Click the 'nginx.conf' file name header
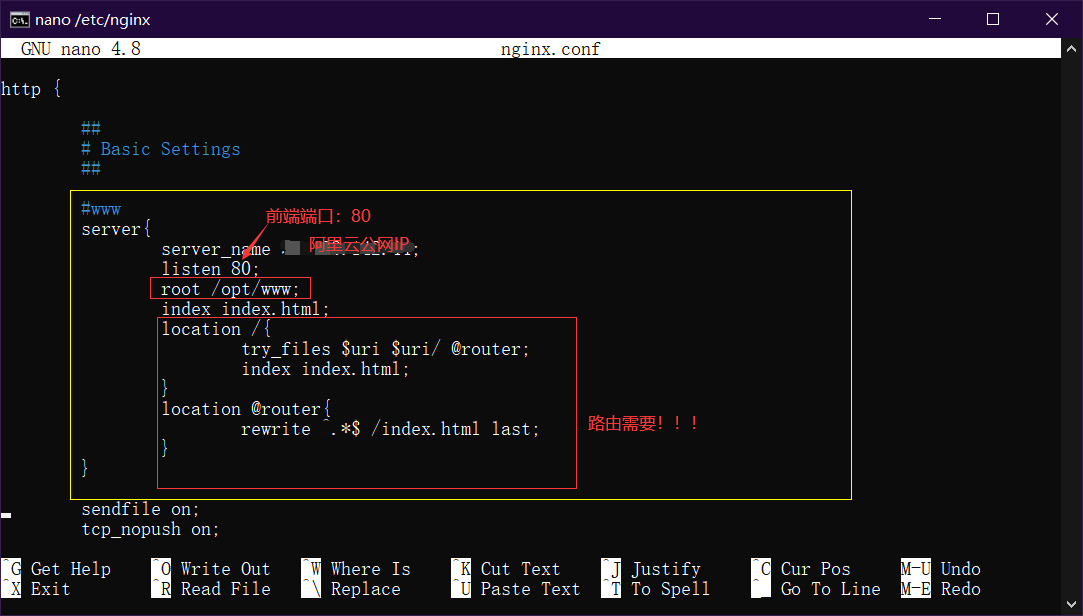The image size is (1083, 616). point(550,49)
